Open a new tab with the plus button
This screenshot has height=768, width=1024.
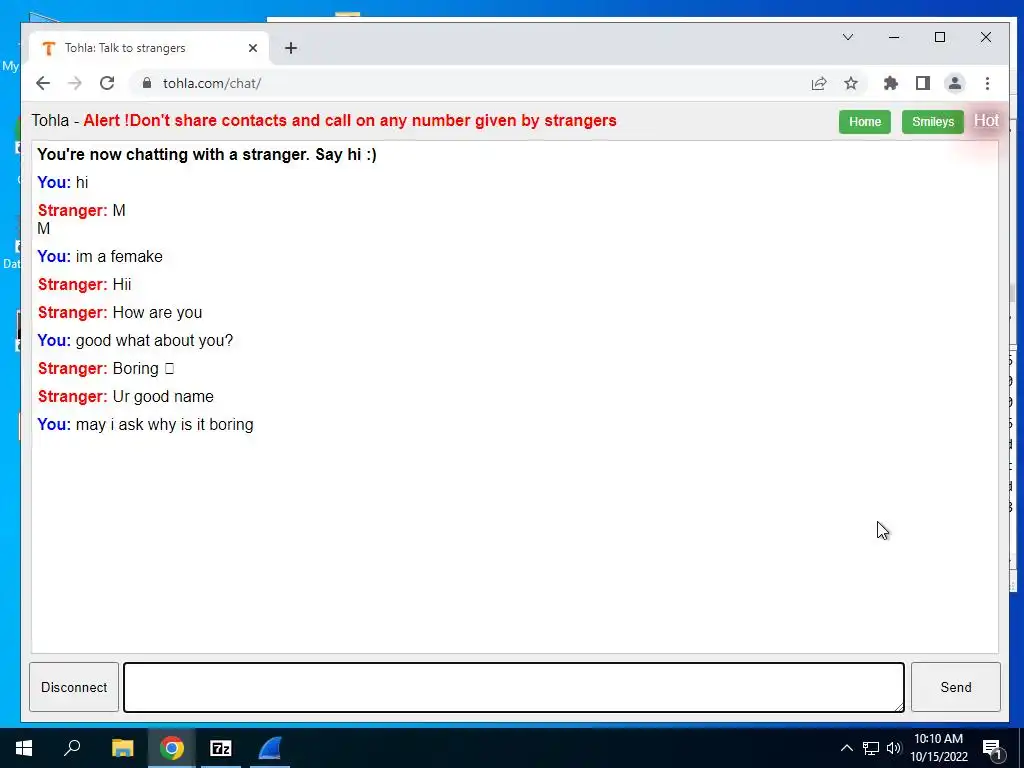pyautogui.click(x=291, y=48)
